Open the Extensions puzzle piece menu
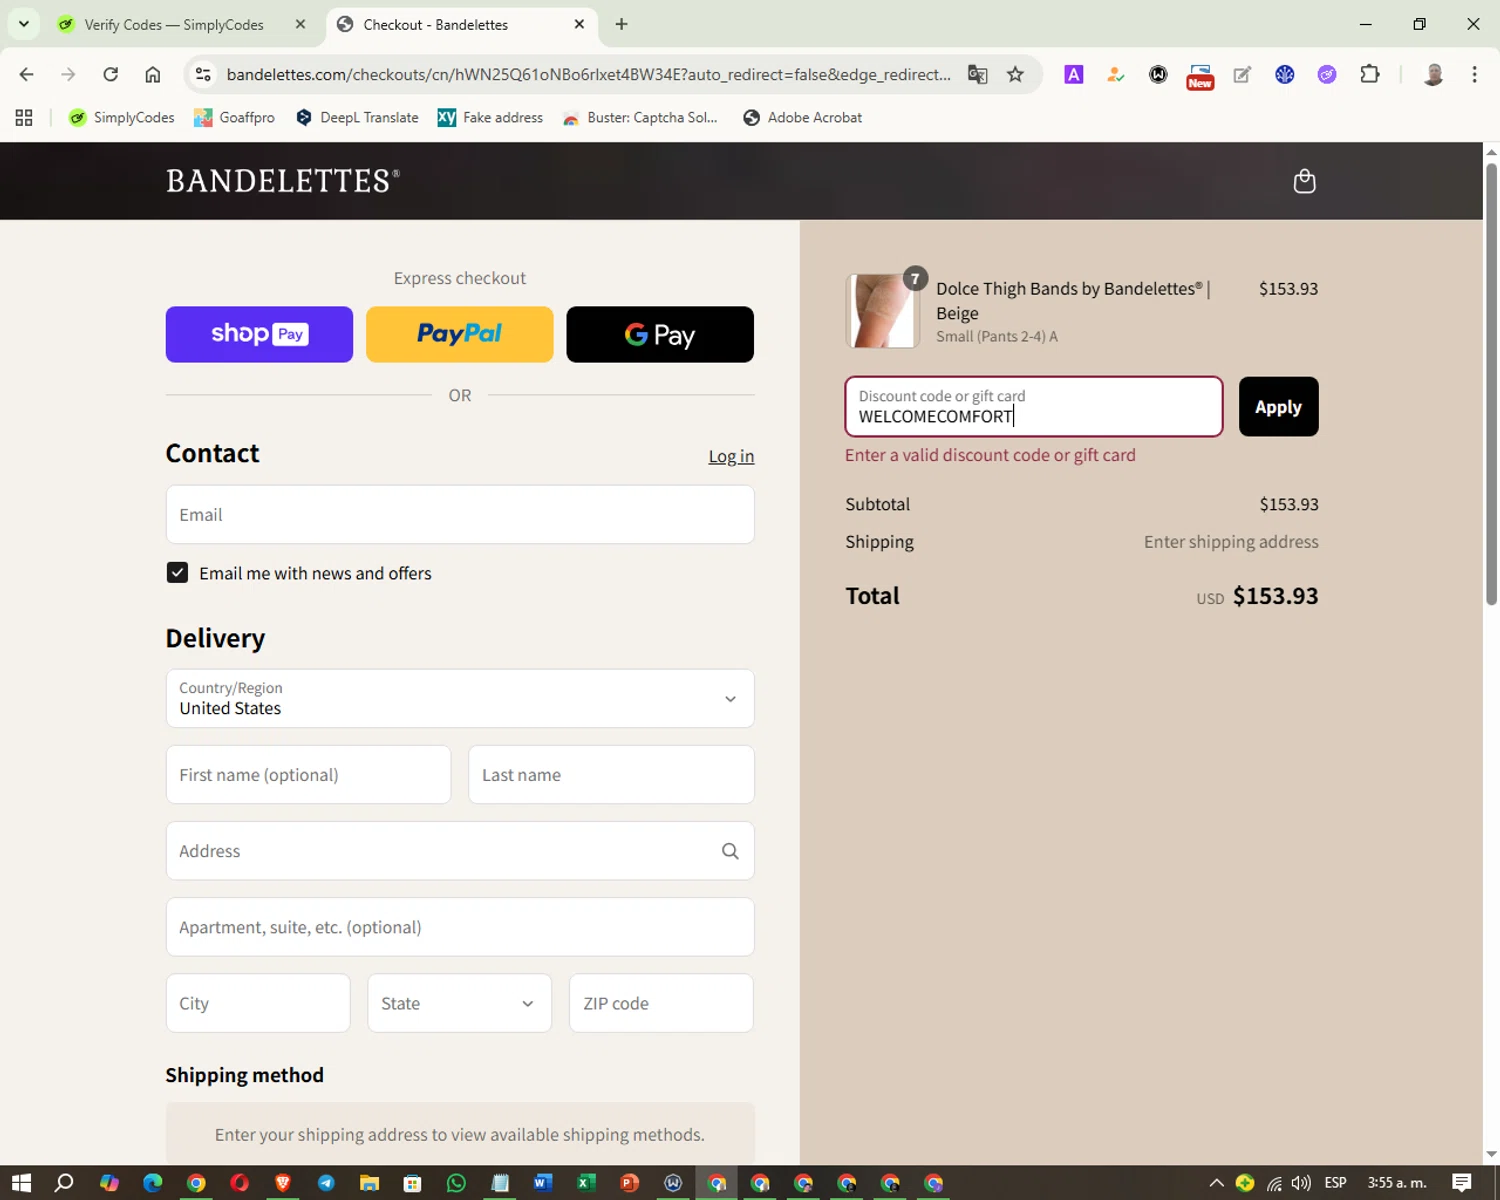Screen dimensions: 1500x1200 pyautogui.click(x=1370, y=74)
